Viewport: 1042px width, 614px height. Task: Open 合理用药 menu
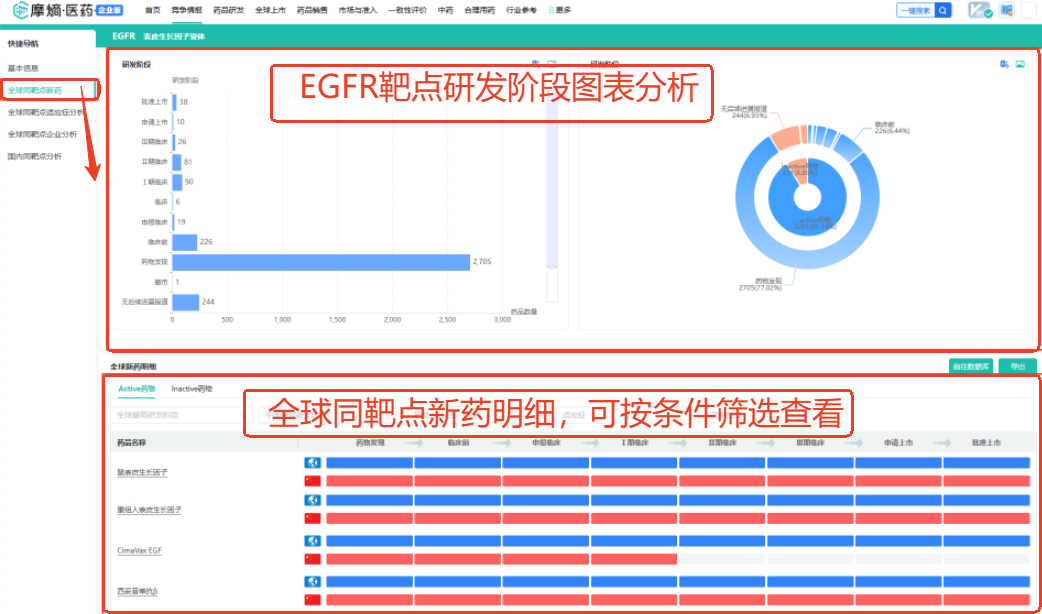480,10
